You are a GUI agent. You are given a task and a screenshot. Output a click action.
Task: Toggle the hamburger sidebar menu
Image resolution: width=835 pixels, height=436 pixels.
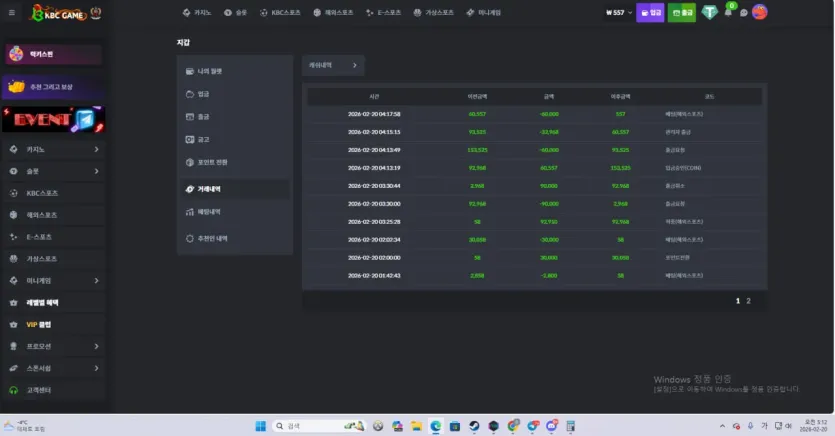tap(12, 12)
